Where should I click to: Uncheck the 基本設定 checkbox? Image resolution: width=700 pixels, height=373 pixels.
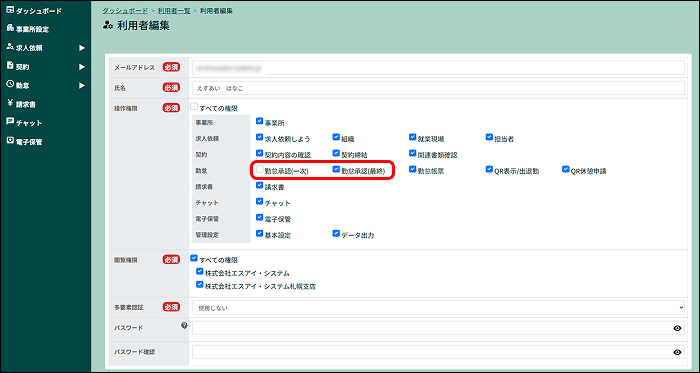pyautogui.click(x=259, y=233)
